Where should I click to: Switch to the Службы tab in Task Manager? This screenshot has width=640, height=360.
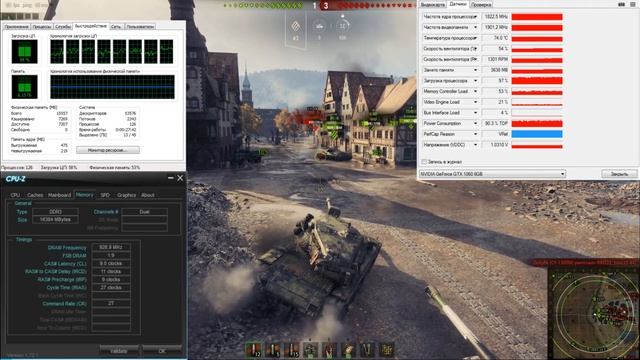tap(63, 27)
